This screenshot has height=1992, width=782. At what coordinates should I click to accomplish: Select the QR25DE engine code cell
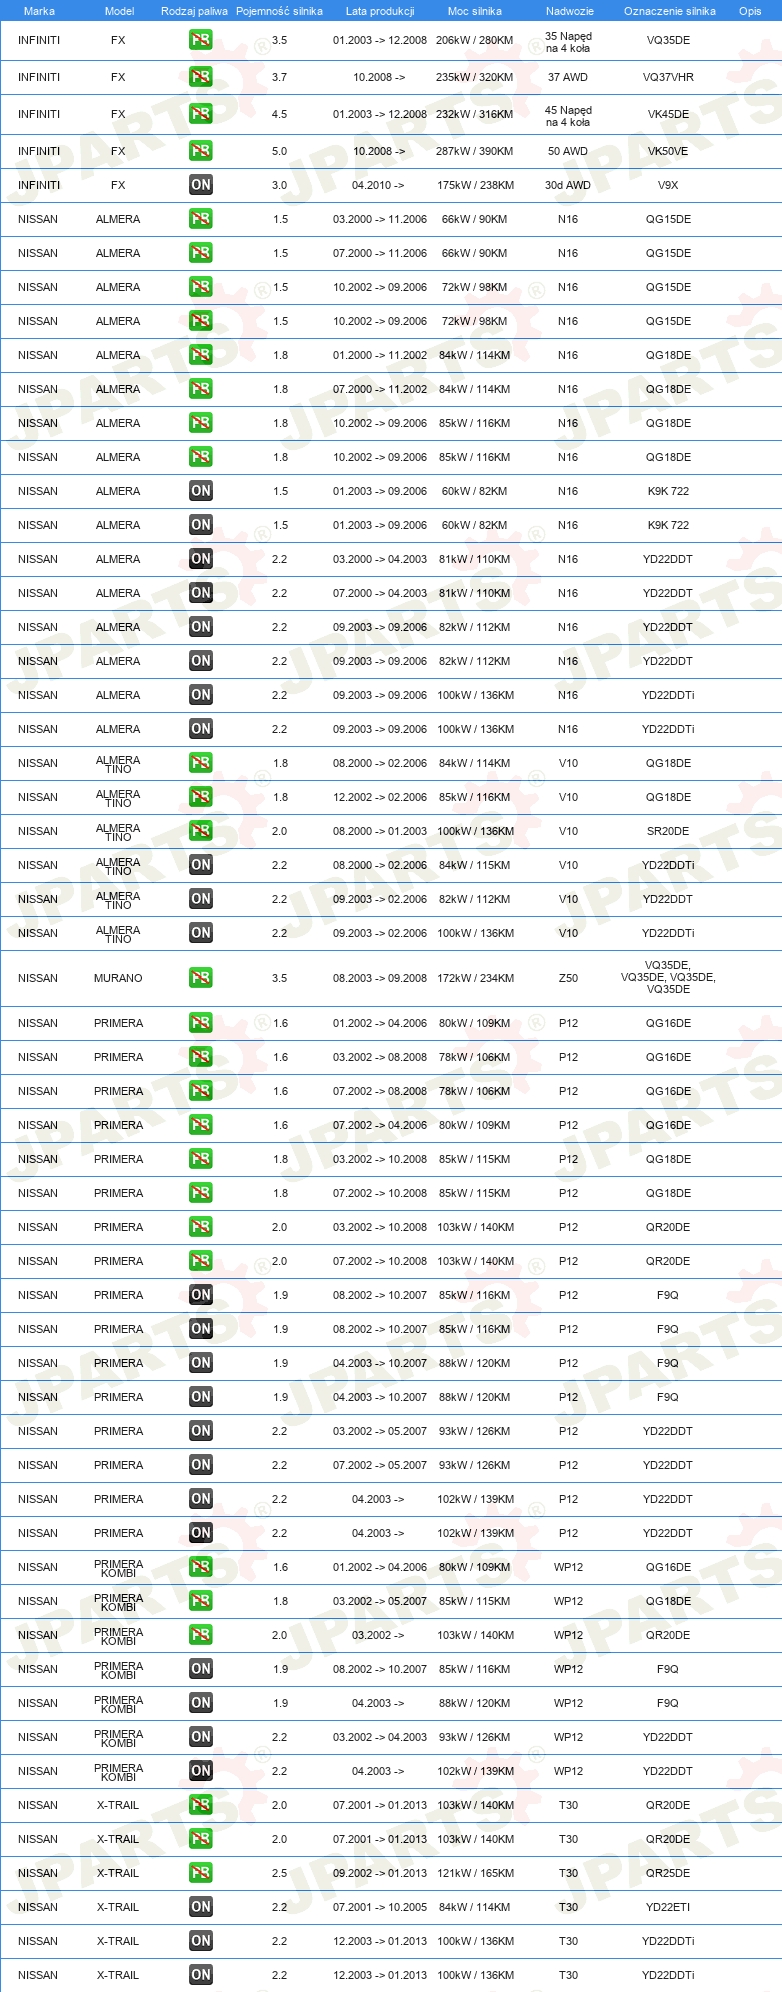(668, 1873)
